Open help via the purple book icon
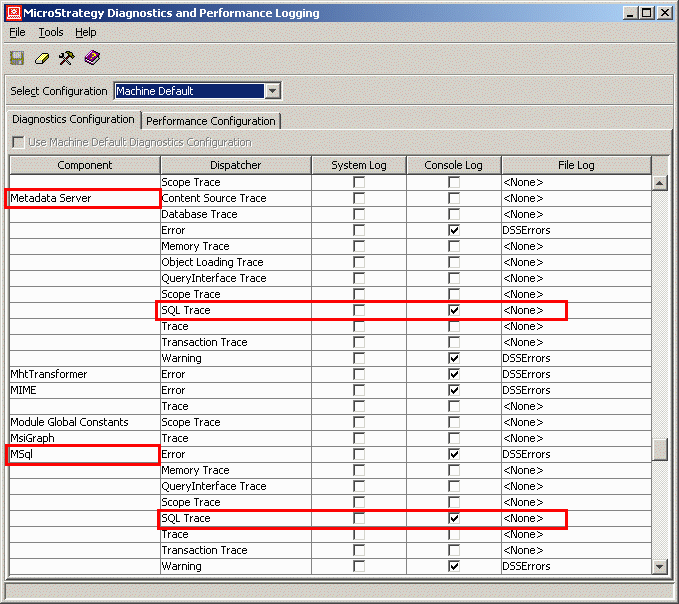 point(92,58)
